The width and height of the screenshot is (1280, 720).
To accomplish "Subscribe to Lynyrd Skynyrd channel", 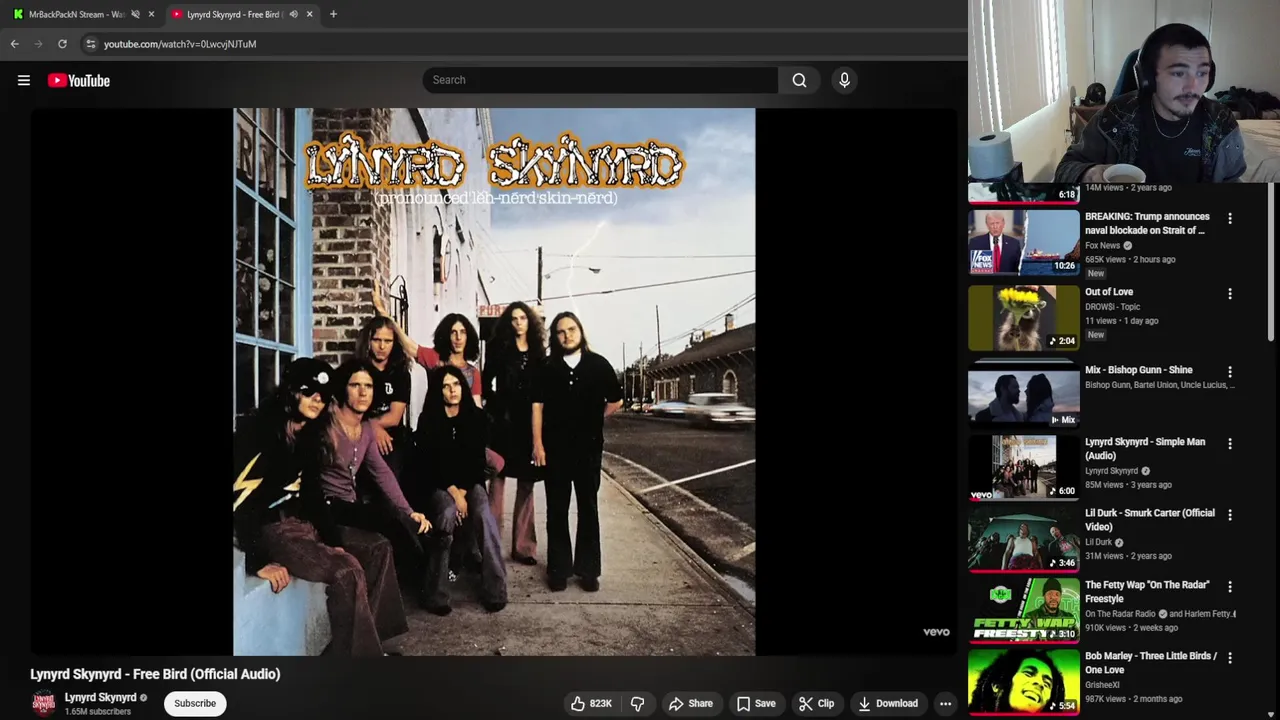I will point(195,703).
